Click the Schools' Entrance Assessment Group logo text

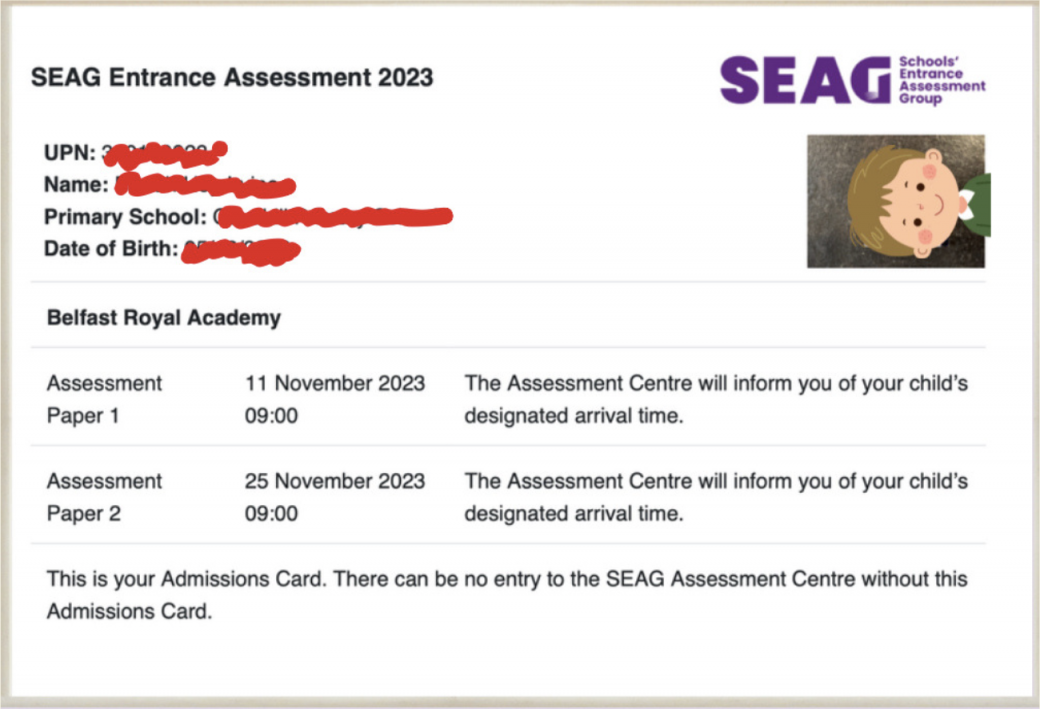(941, 80)
